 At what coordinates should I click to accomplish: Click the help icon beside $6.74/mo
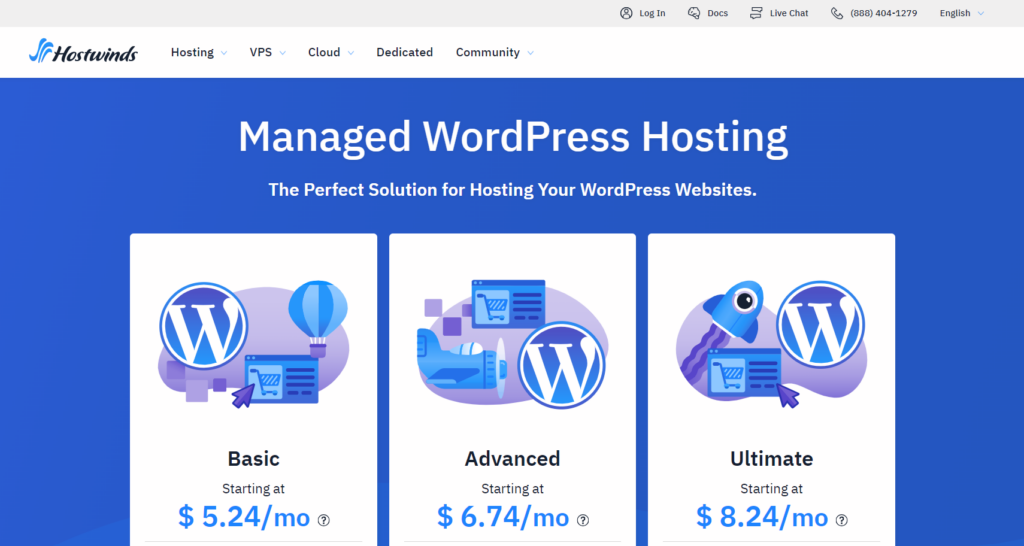click(583, 520)
